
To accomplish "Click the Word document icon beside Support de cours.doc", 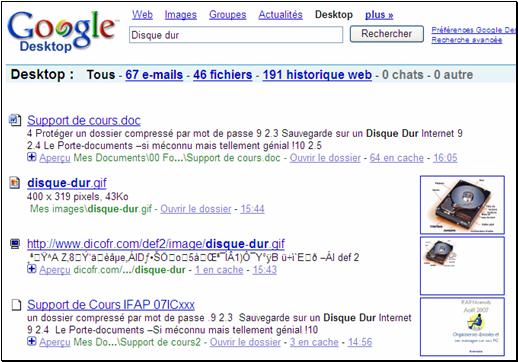I will coord(15,120).
